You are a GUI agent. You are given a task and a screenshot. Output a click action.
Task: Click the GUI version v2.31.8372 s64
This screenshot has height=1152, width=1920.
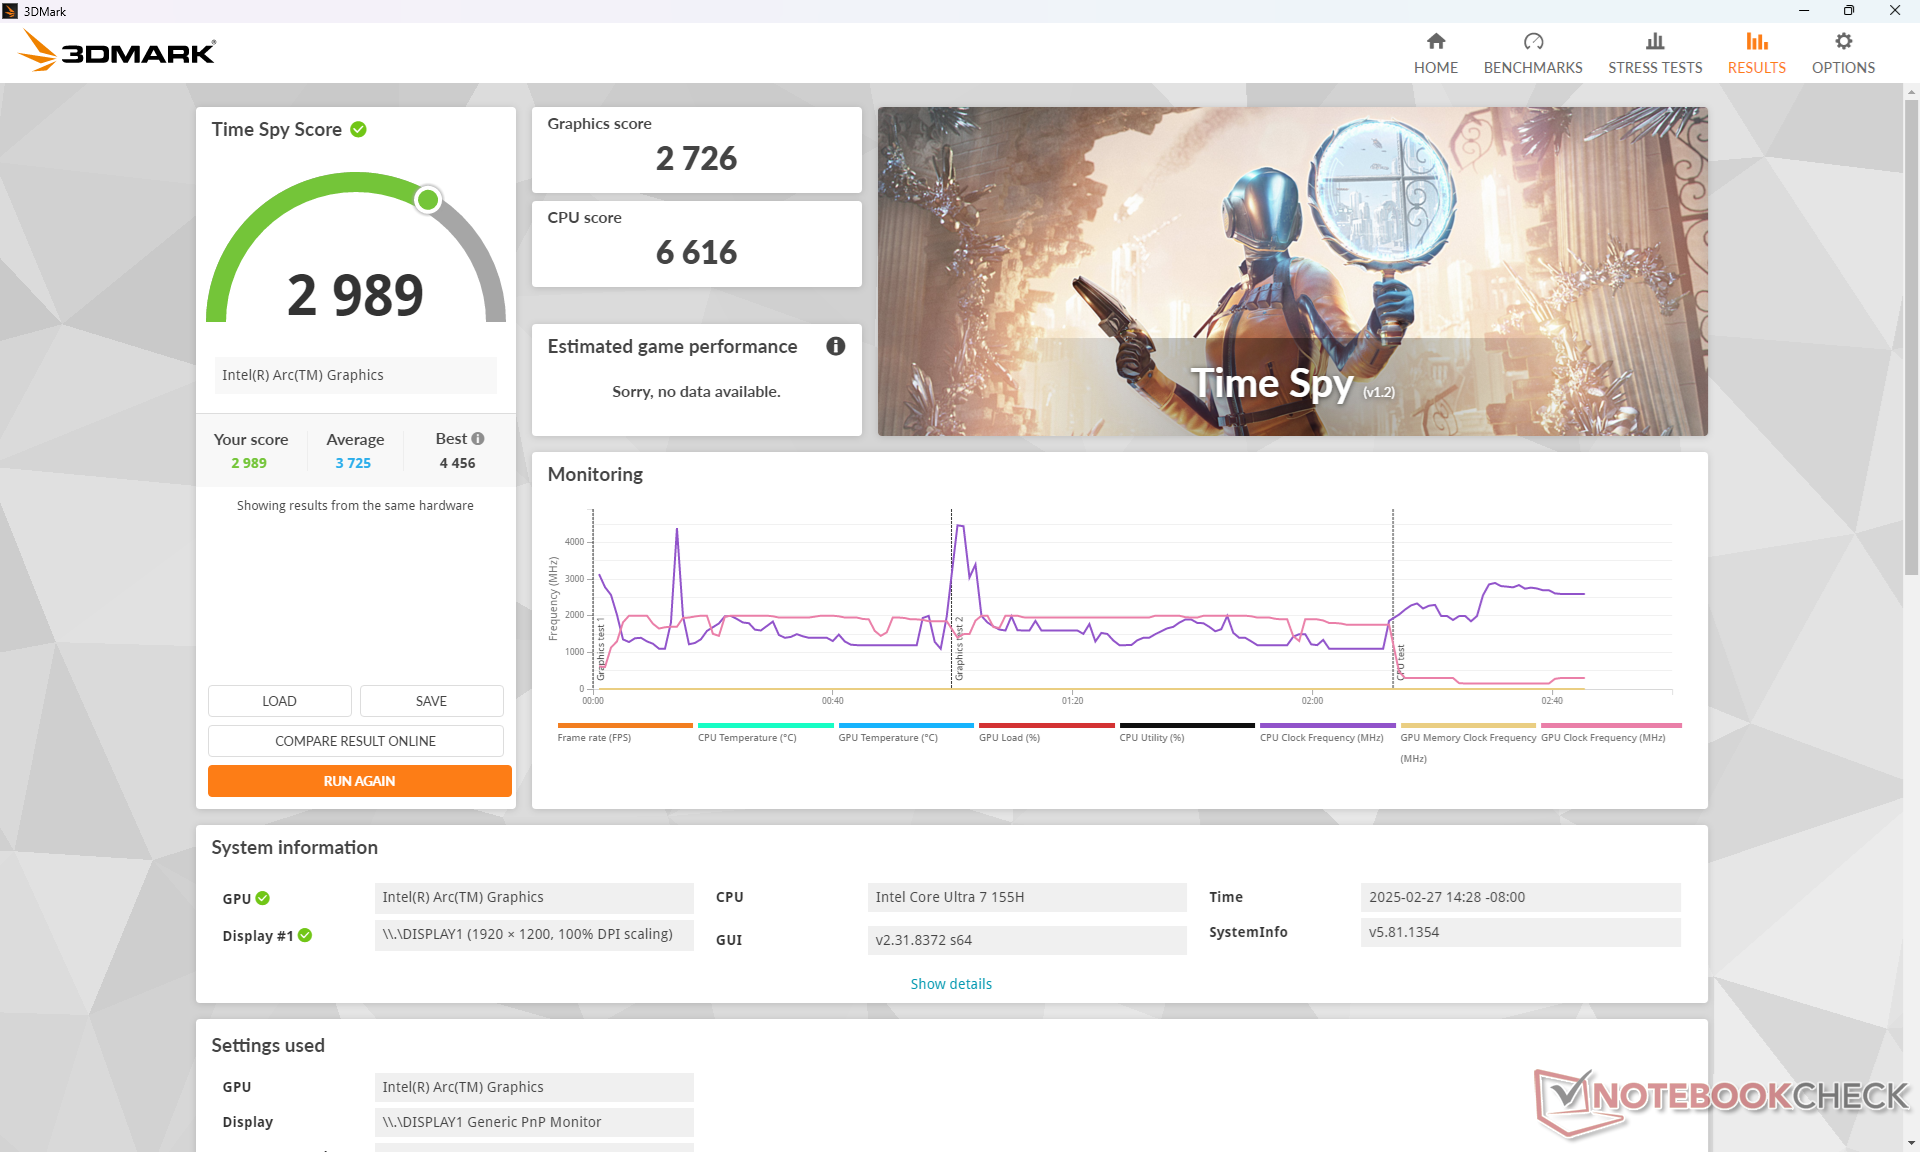(1027, 940)
